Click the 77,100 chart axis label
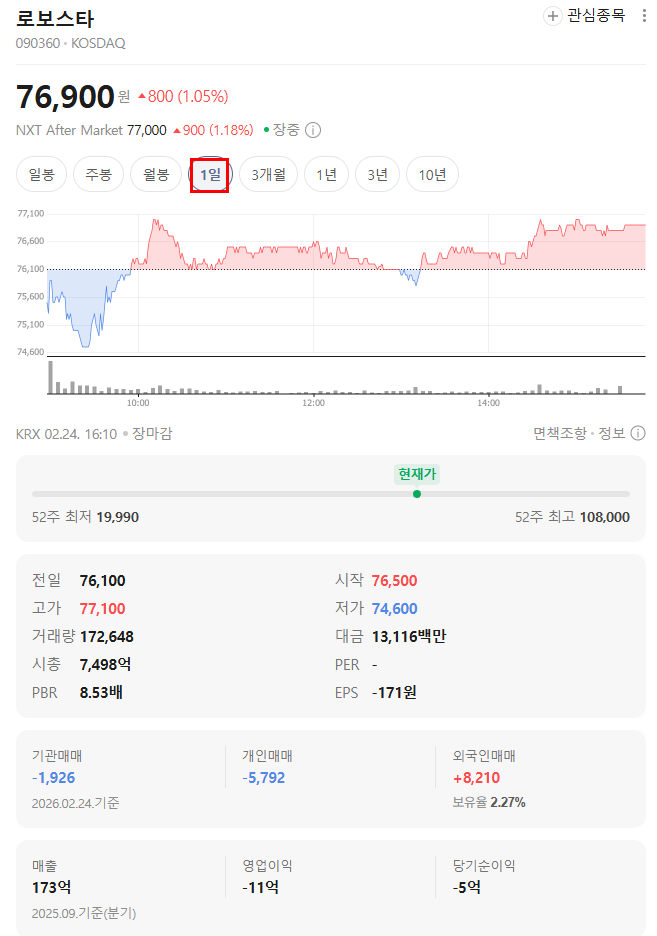 (x=30, y=214)
